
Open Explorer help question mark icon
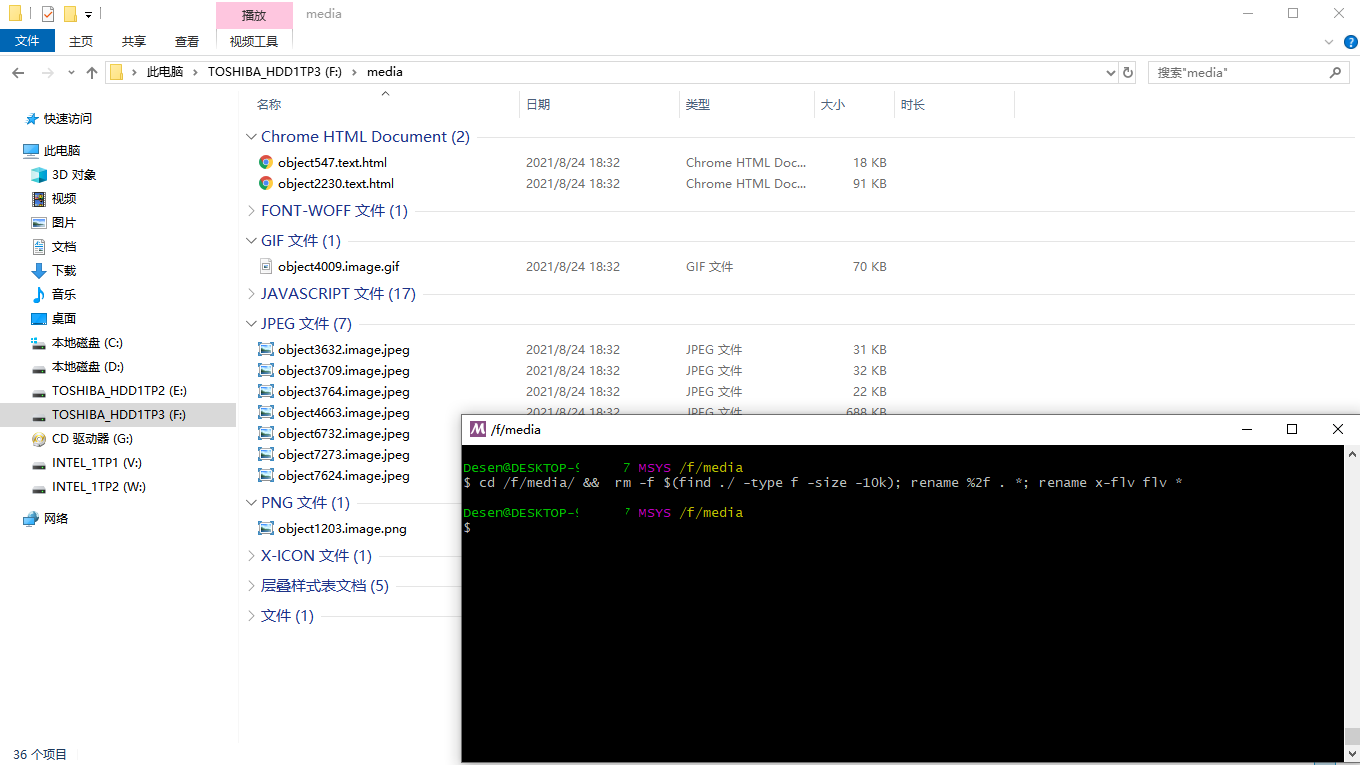point(1350,41)
